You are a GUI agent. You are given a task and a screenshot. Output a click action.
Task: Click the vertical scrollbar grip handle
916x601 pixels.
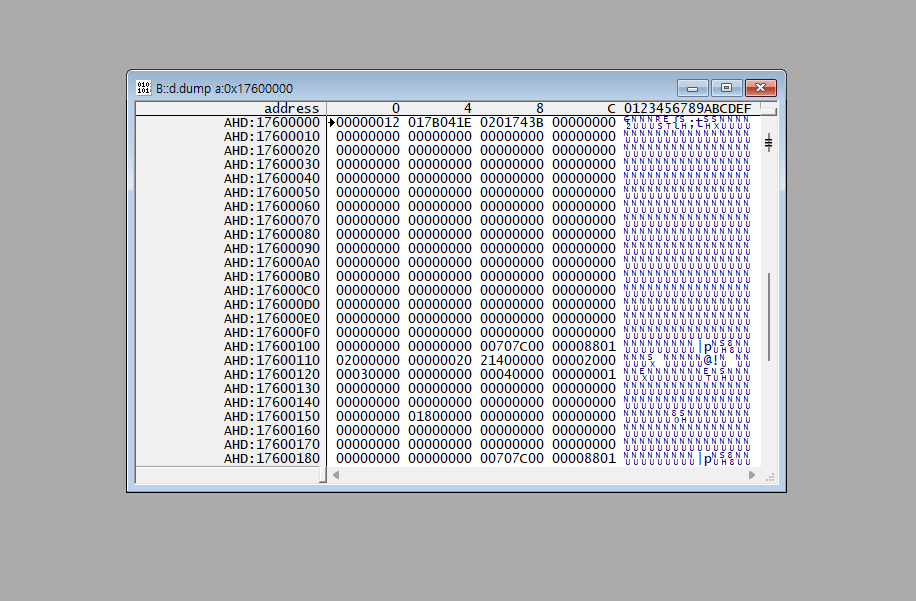[769, 143]
